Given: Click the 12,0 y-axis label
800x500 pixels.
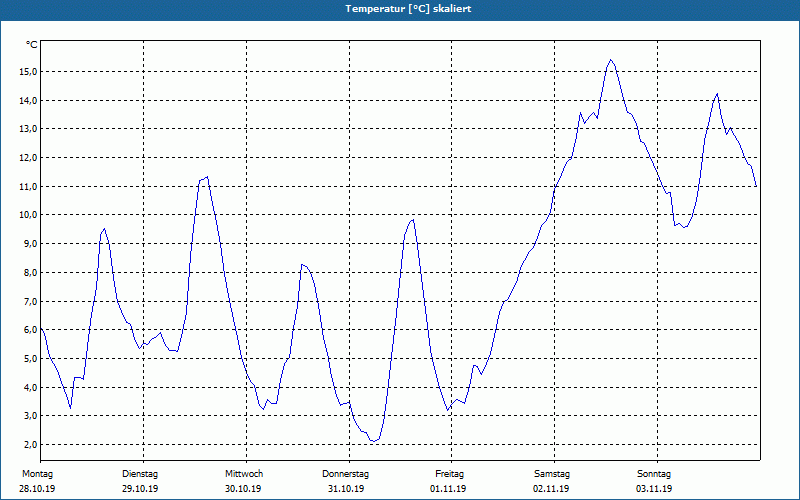Looking at the screenshot, I should pos(28,158).
